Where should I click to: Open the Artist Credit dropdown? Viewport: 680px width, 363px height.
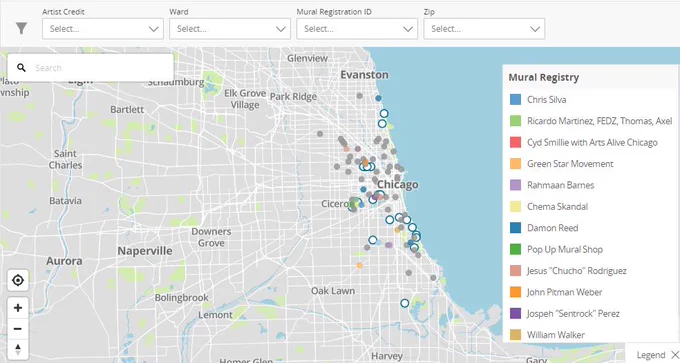point(103,29)
